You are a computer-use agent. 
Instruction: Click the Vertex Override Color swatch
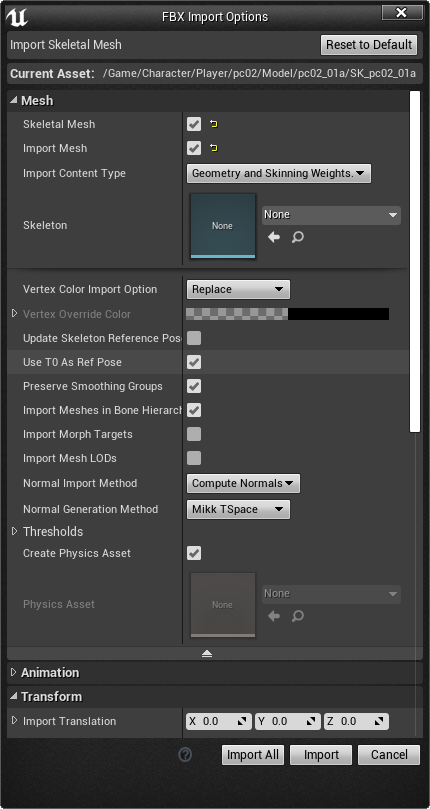287,314
